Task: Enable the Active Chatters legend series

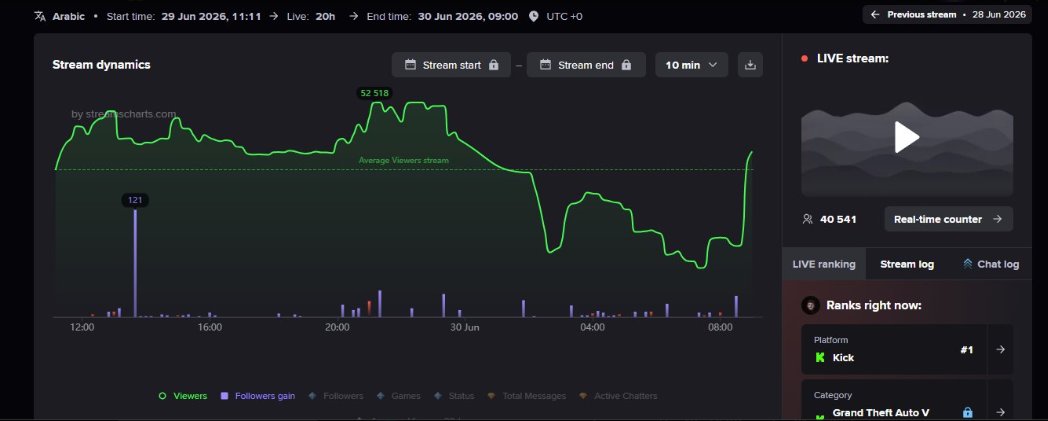Action: tap(618, 396)
